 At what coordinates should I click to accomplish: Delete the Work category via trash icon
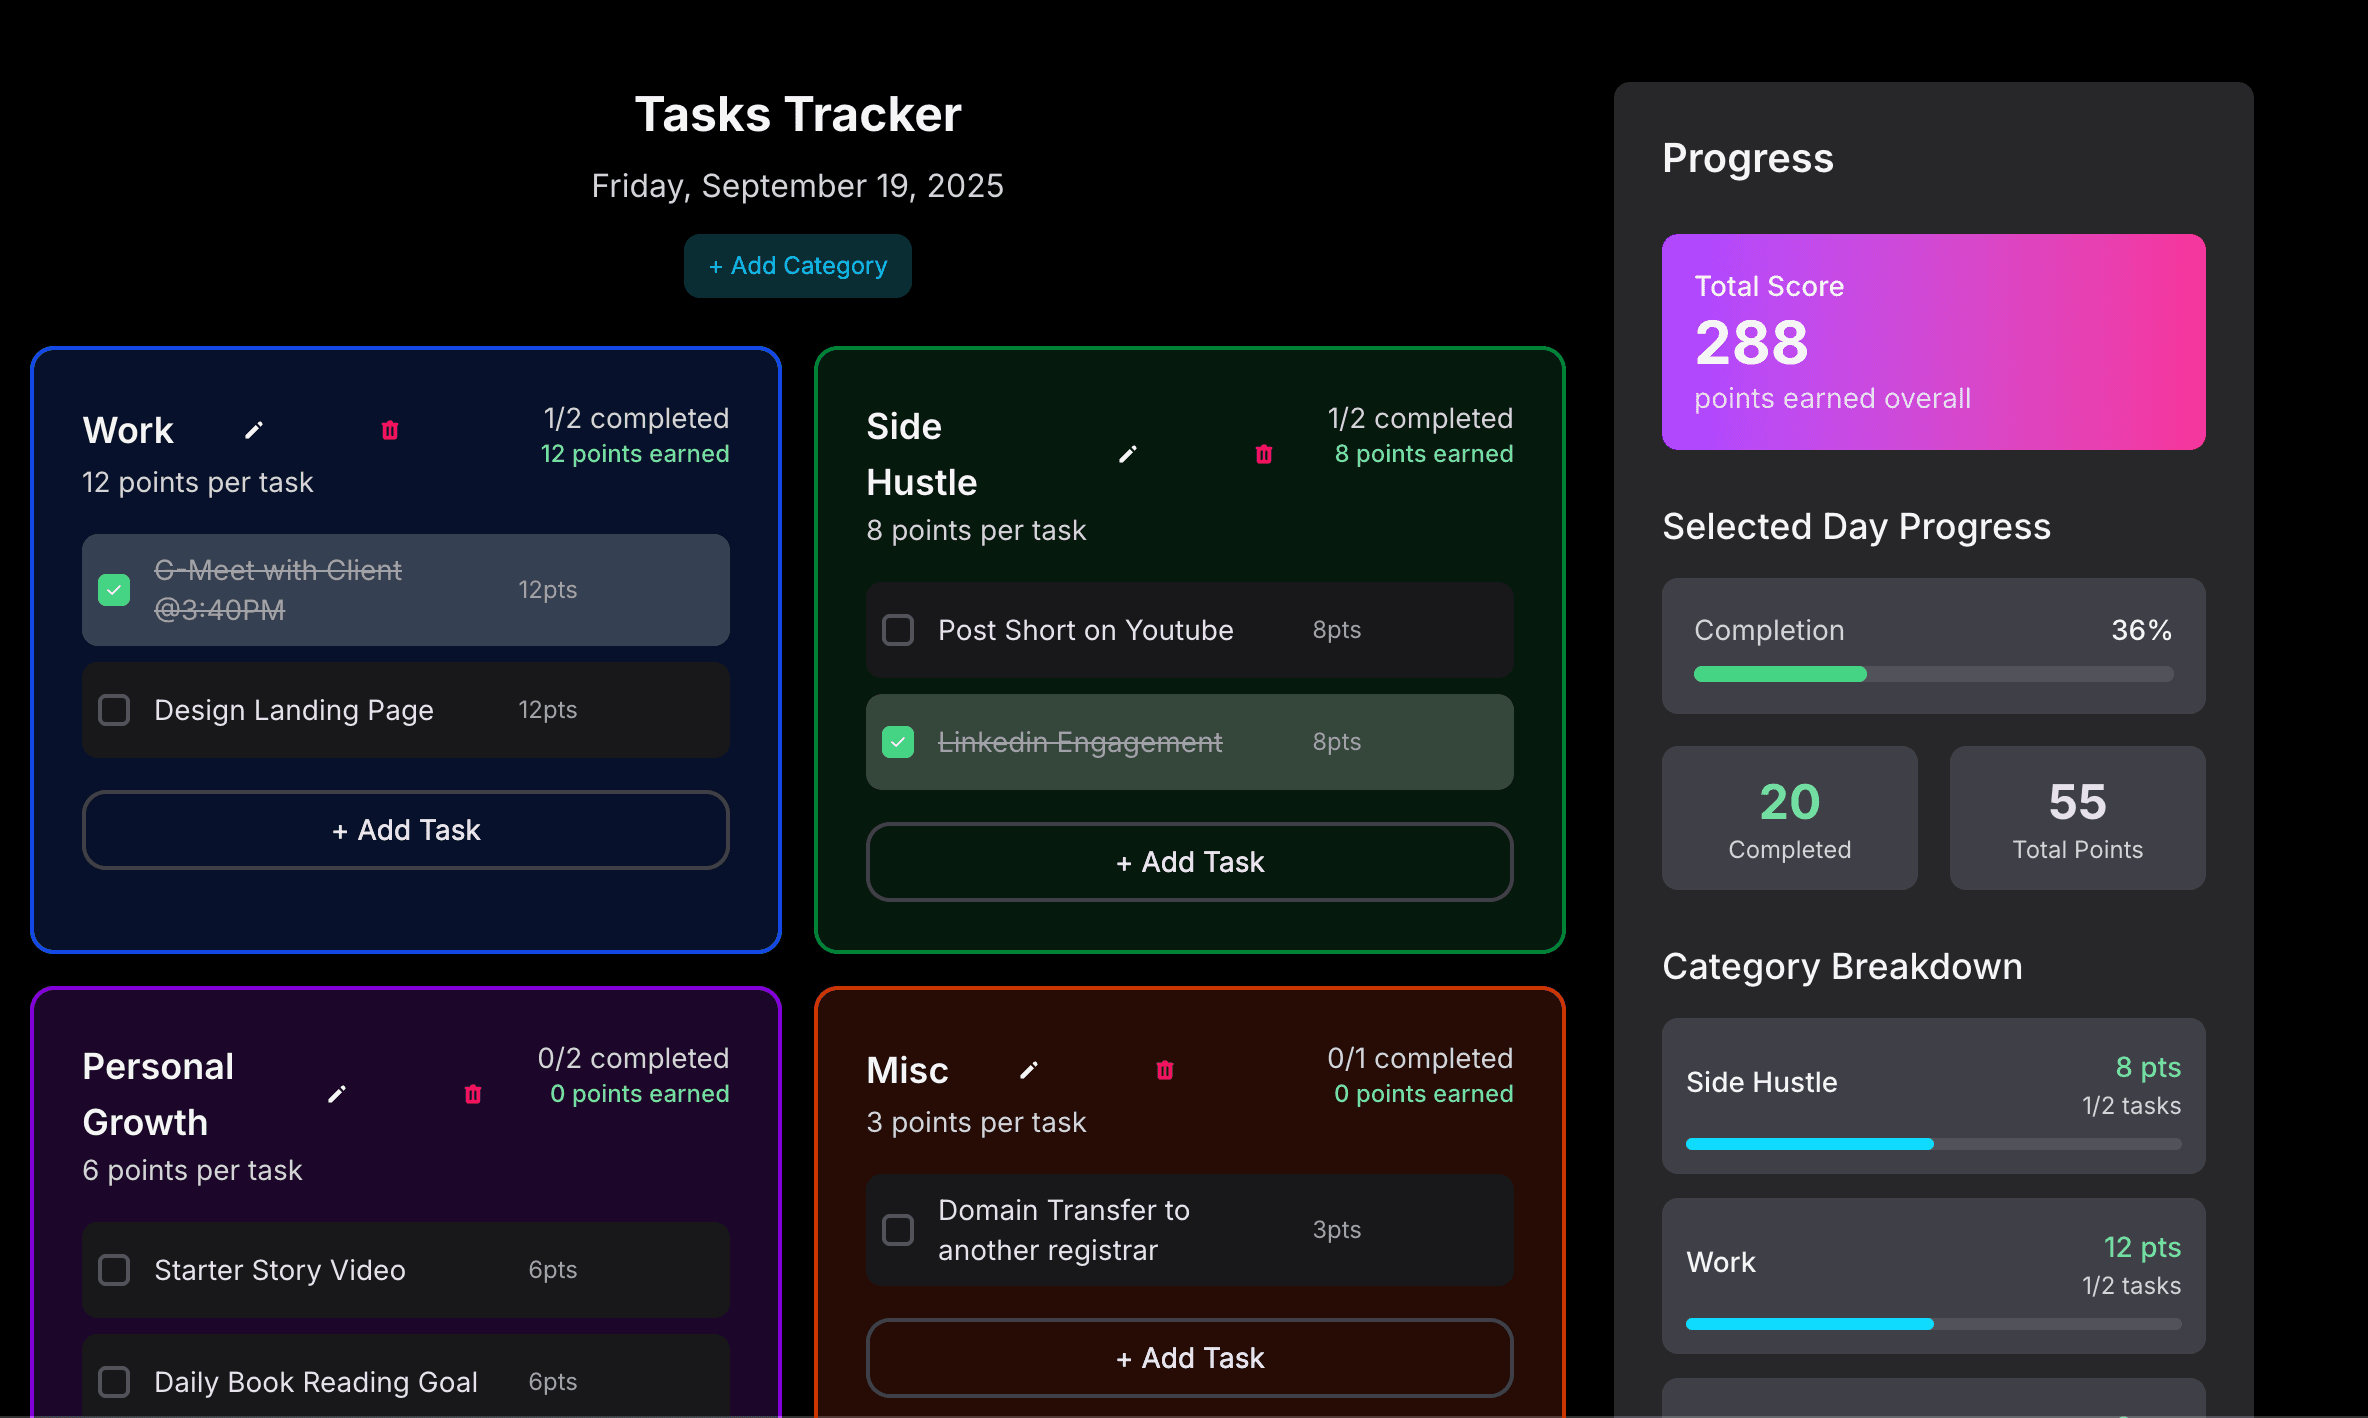coord(390,430)
